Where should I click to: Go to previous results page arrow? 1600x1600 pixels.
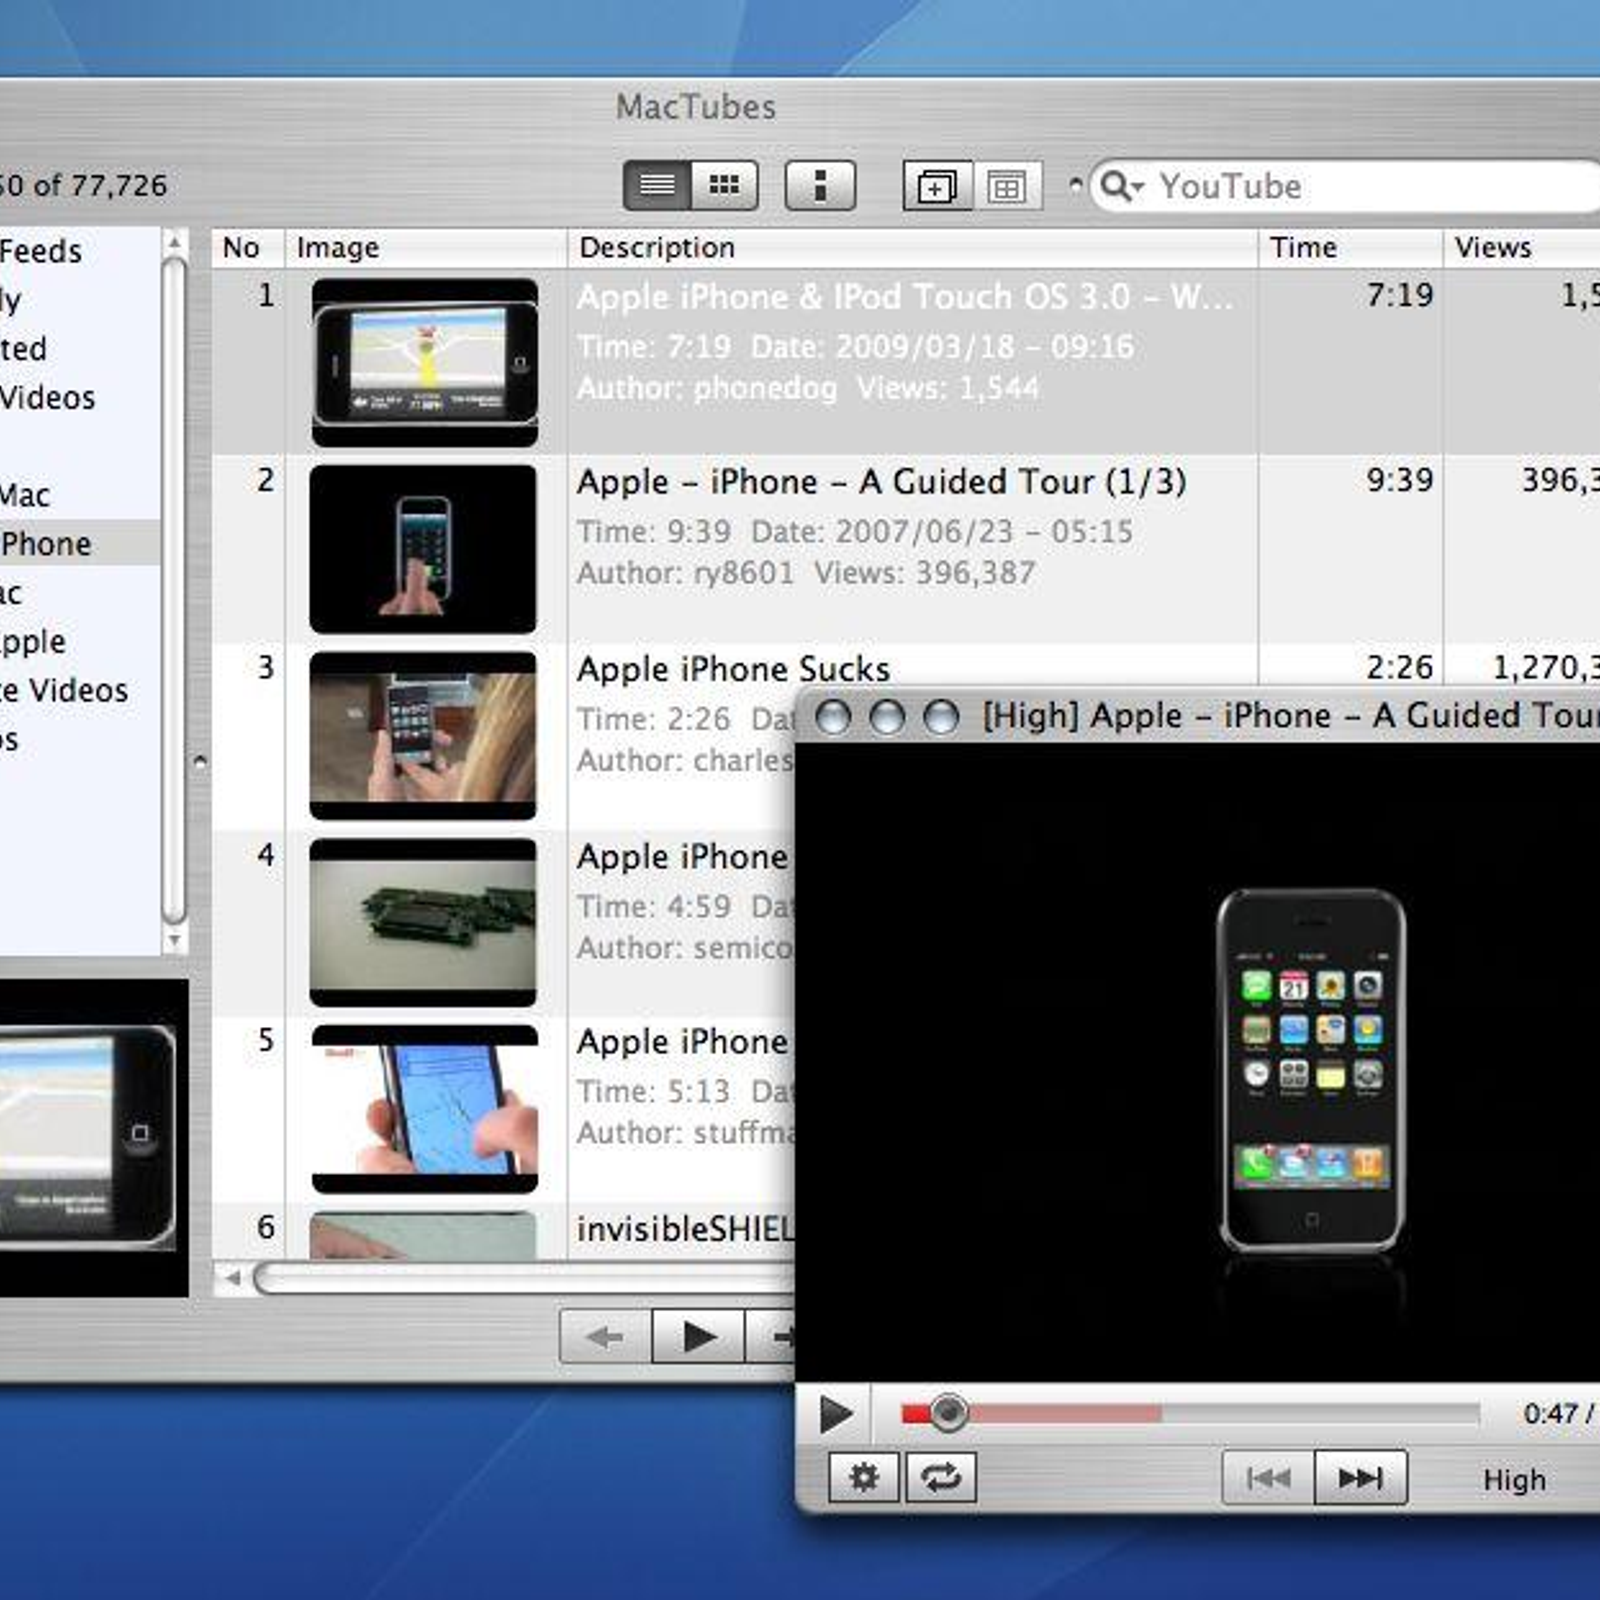point(605,1336)
